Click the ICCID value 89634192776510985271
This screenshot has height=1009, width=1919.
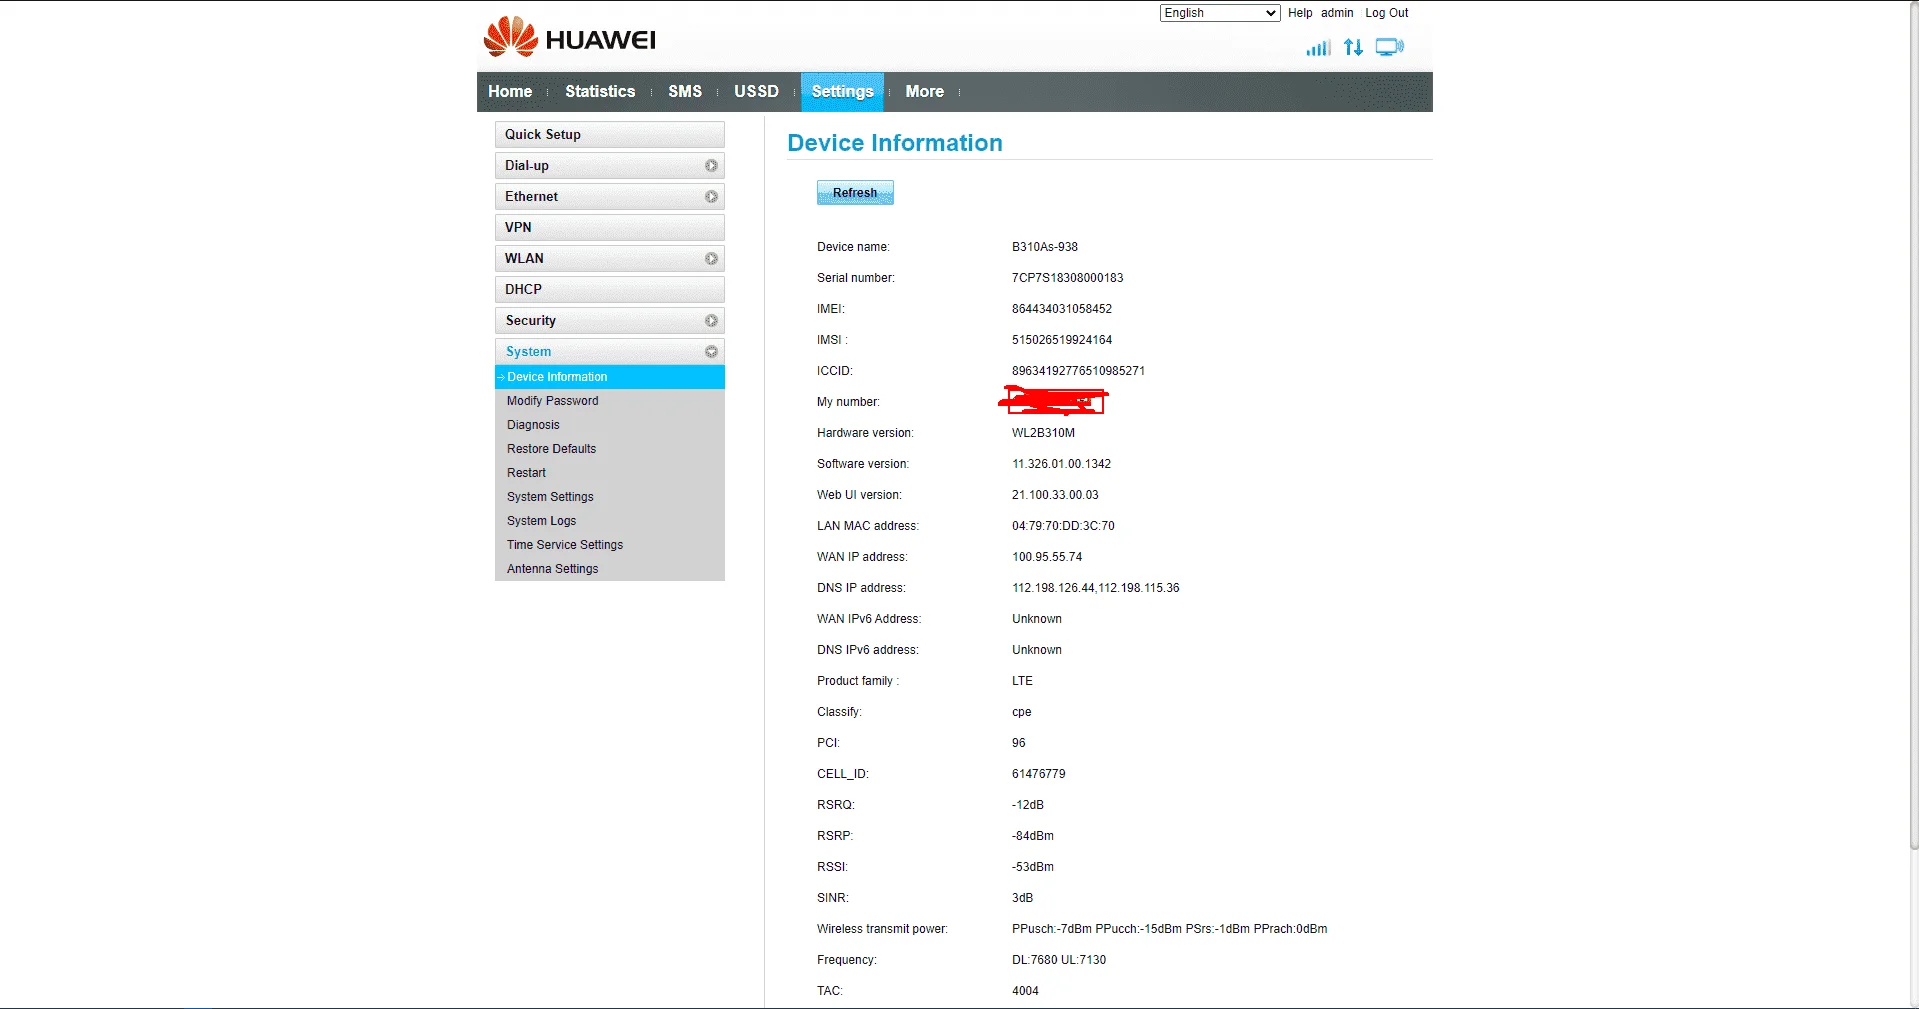(x=1078, y=371)
